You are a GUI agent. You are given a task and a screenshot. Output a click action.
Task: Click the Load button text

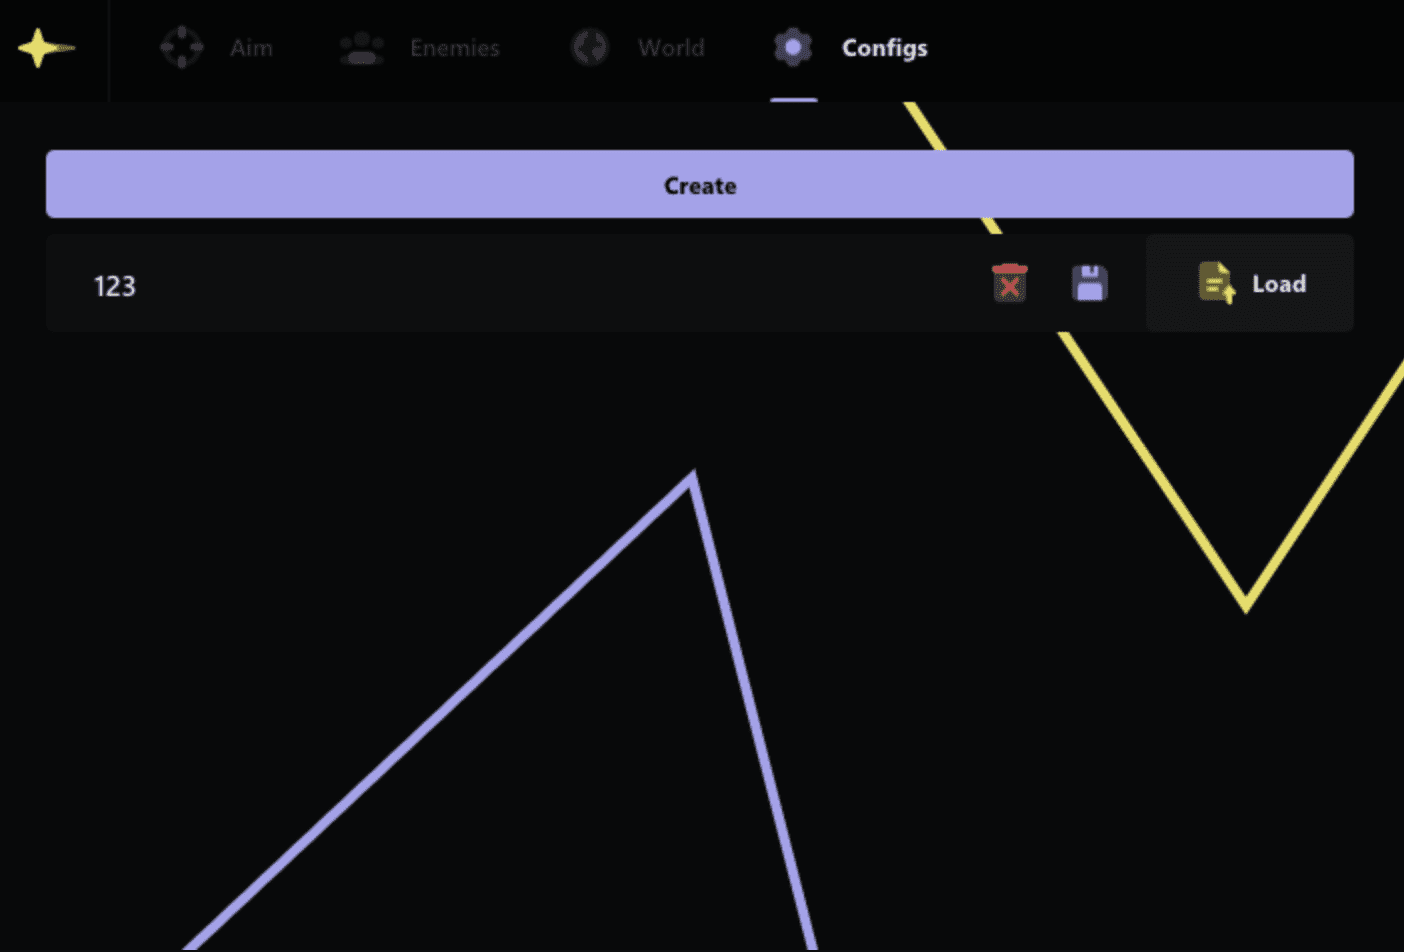coord(1279,284)
